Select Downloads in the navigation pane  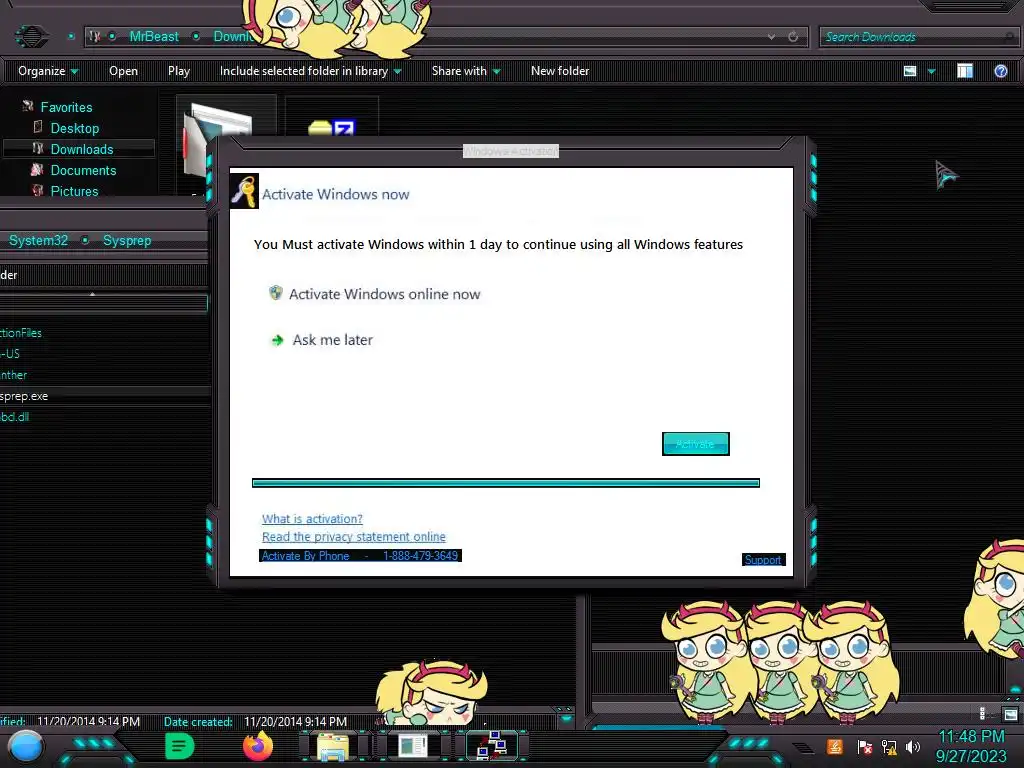coord(82,149)
